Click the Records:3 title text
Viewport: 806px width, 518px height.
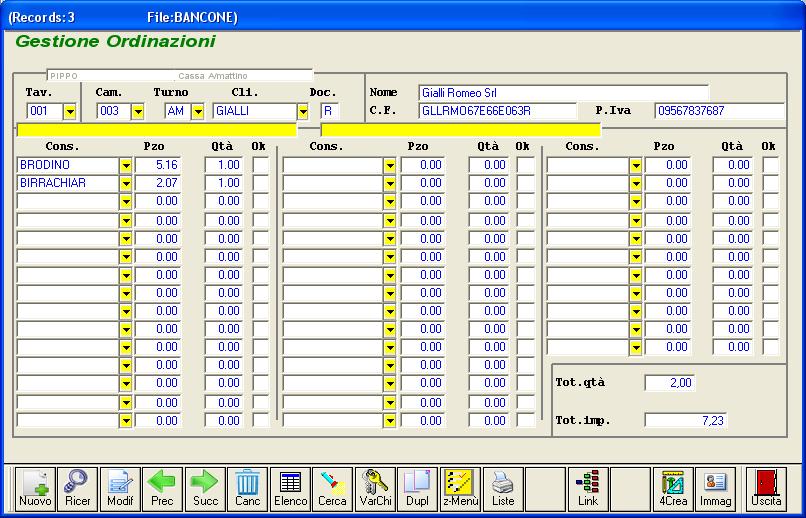pyautogui.click(x=42, y=17)
